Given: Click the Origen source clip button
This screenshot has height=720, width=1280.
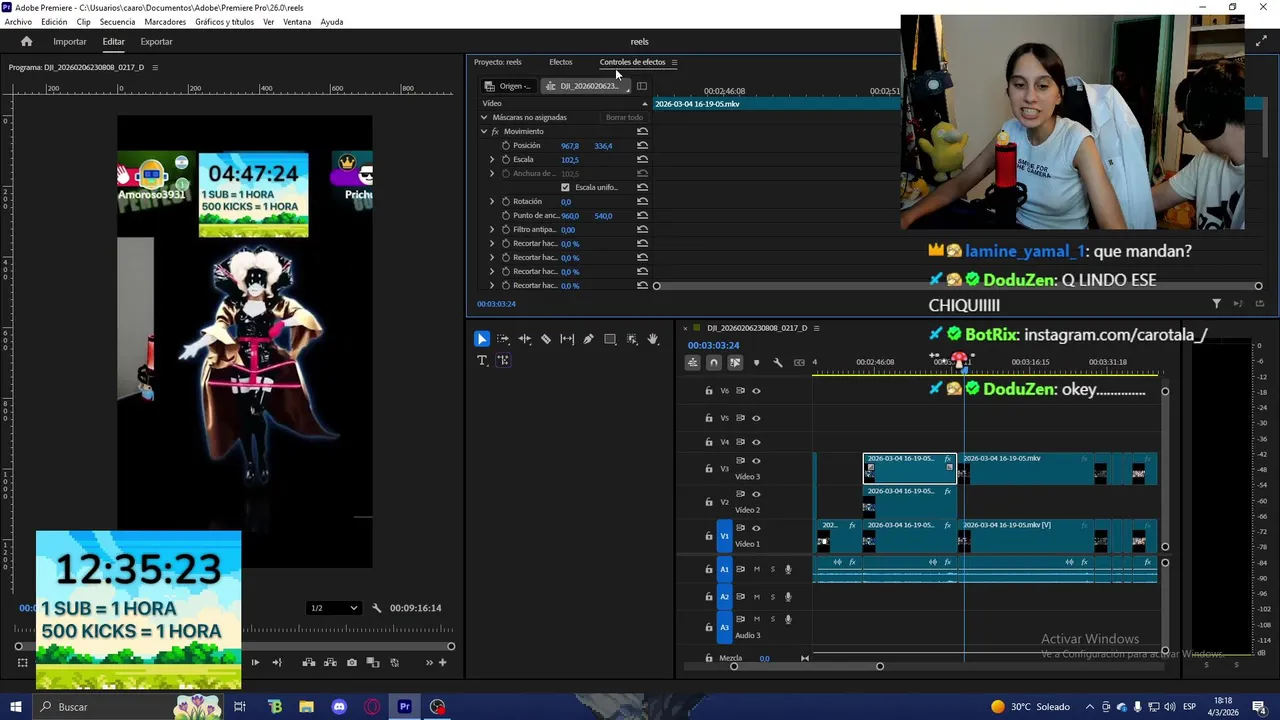Looking at the screenshot, I should (x=508, y=86).
